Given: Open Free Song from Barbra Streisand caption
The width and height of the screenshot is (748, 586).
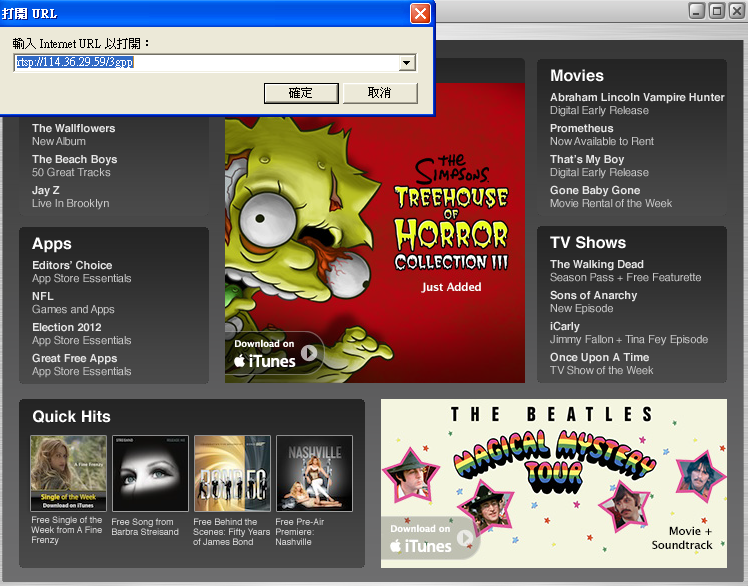Looking at the screenshot, I should click(x=145, y=527).
